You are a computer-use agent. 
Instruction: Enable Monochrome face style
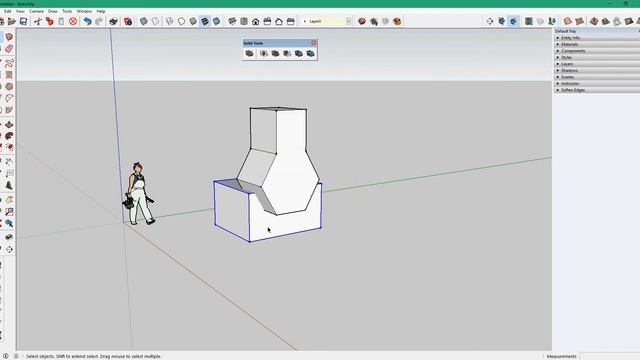[216, 21]
